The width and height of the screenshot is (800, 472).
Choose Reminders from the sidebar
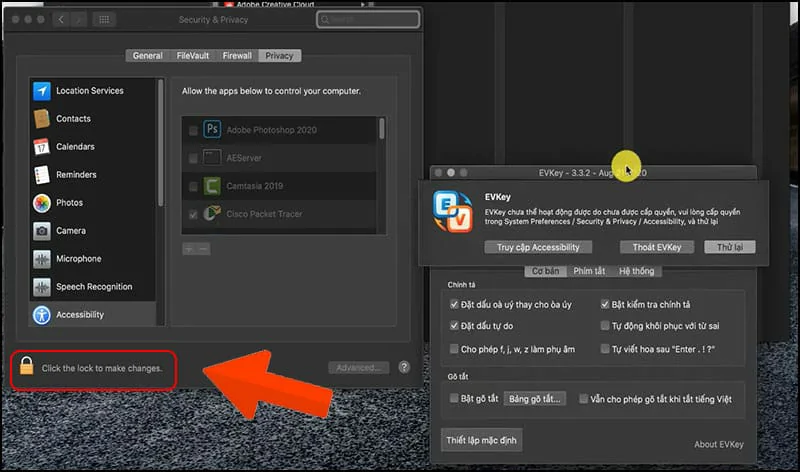76,175
